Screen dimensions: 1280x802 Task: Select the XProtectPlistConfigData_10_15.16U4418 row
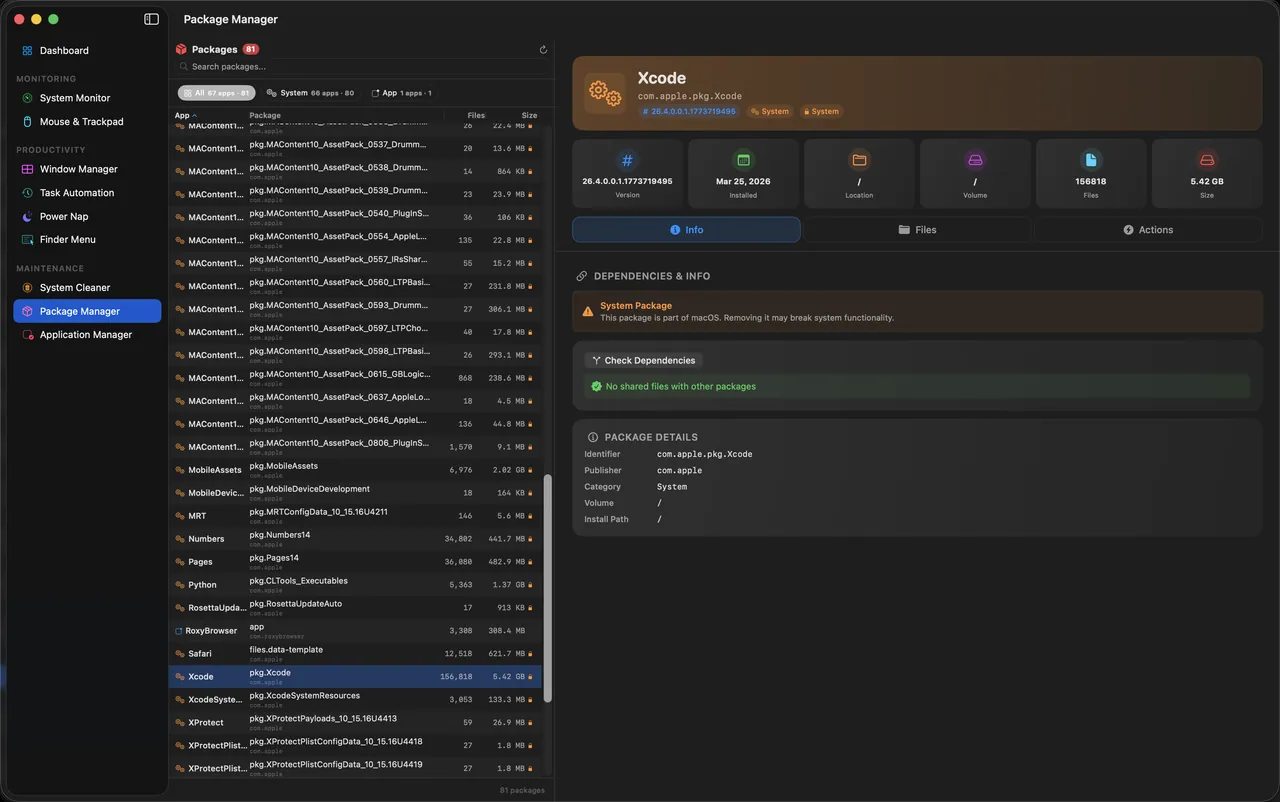tap(355, 746)
